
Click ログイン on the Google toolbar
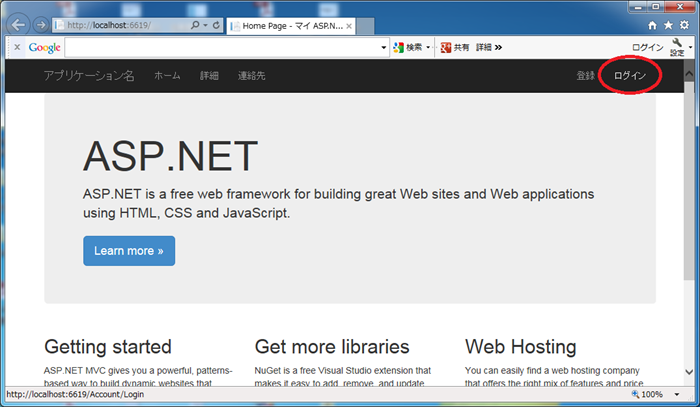[647, 47]
